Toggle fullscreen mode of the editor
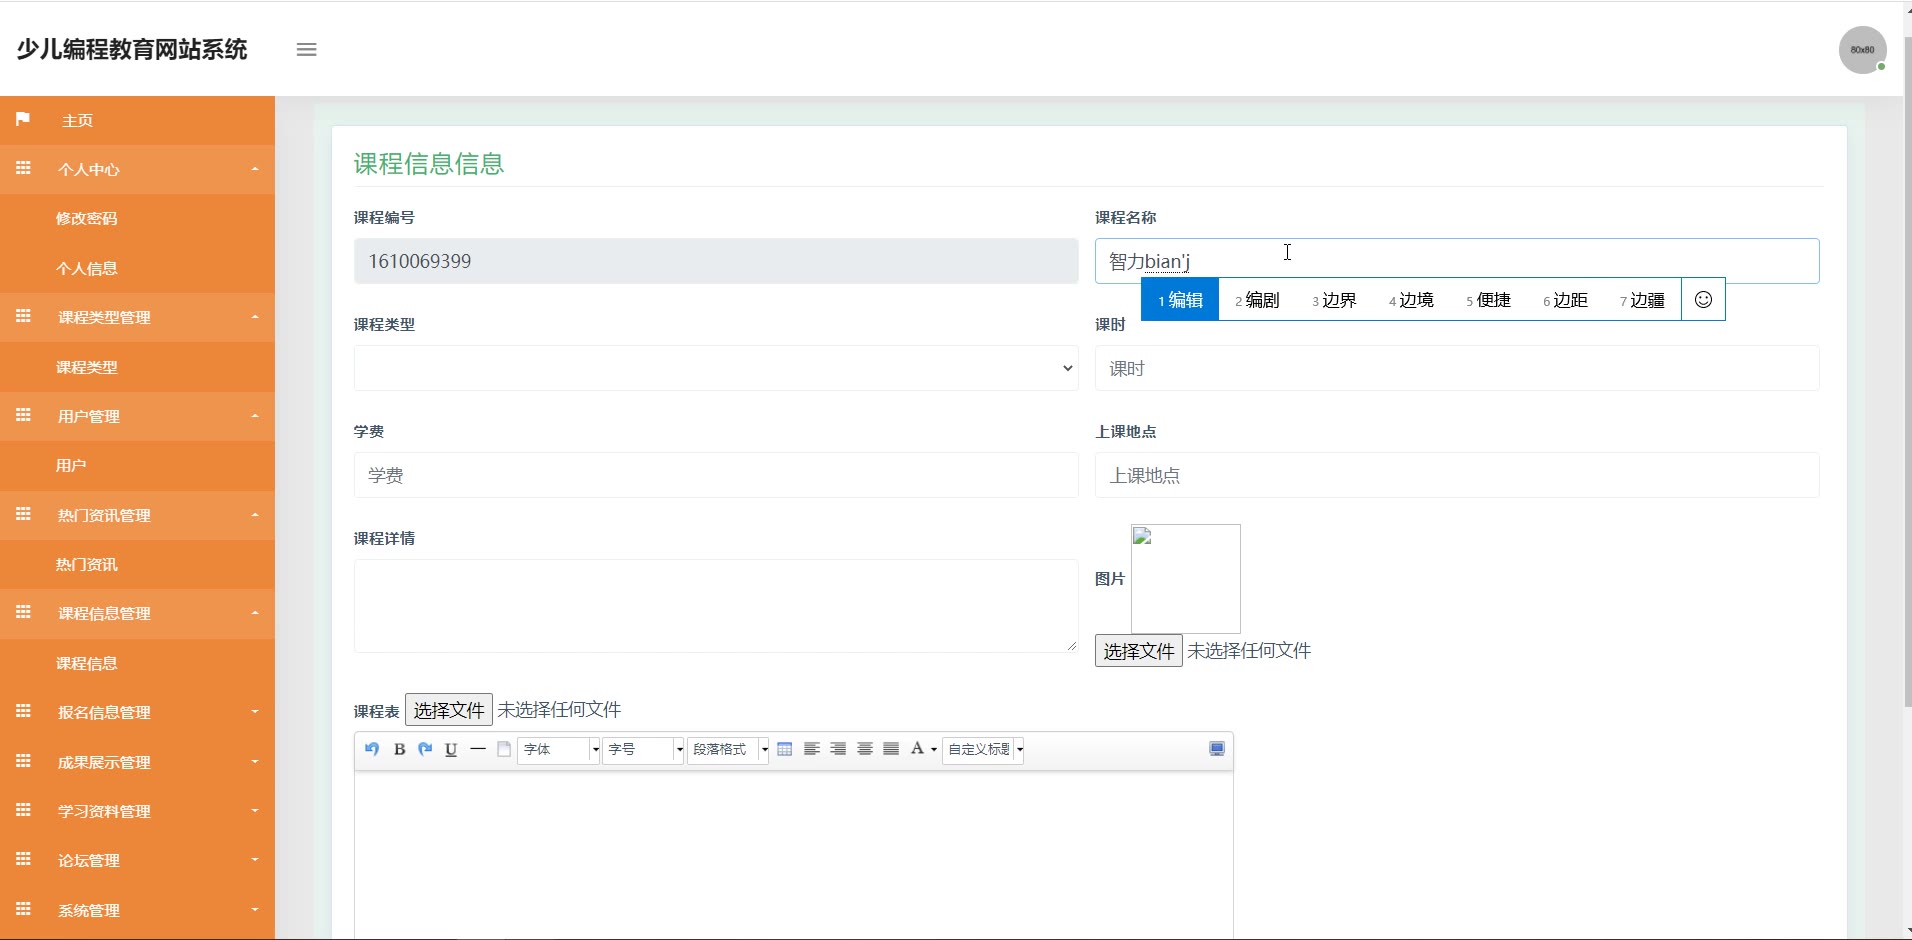This screenshot has width=1912, height=940. click(x=1217, y=749)
